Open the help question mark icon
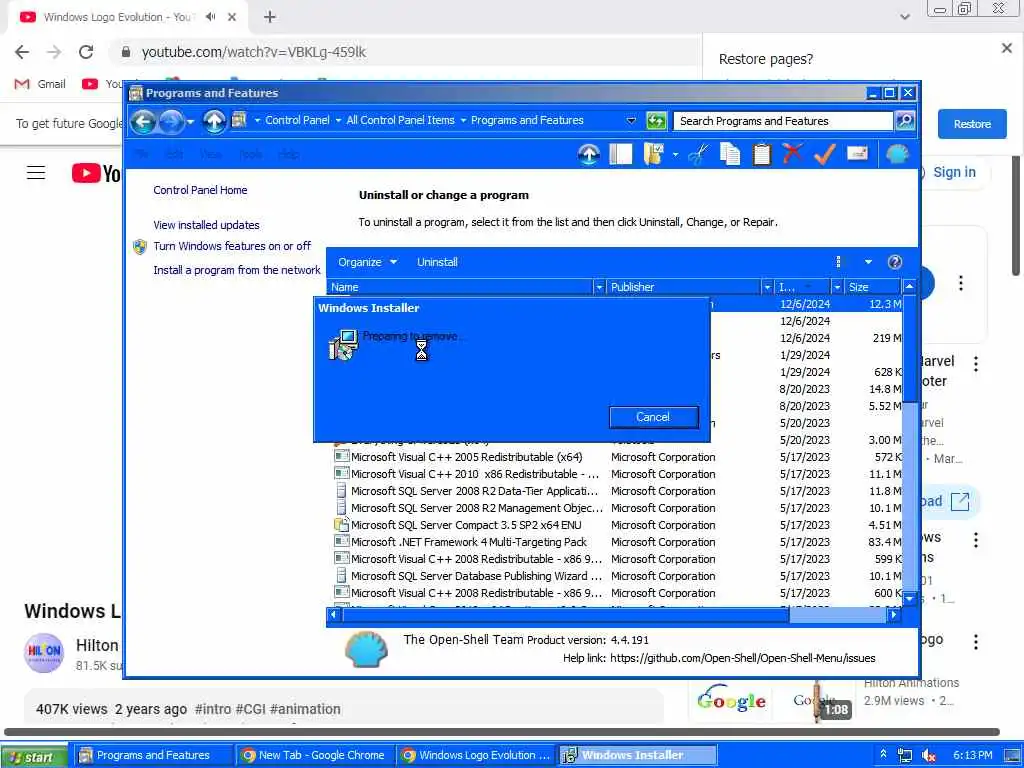 (x=895, y=262)
